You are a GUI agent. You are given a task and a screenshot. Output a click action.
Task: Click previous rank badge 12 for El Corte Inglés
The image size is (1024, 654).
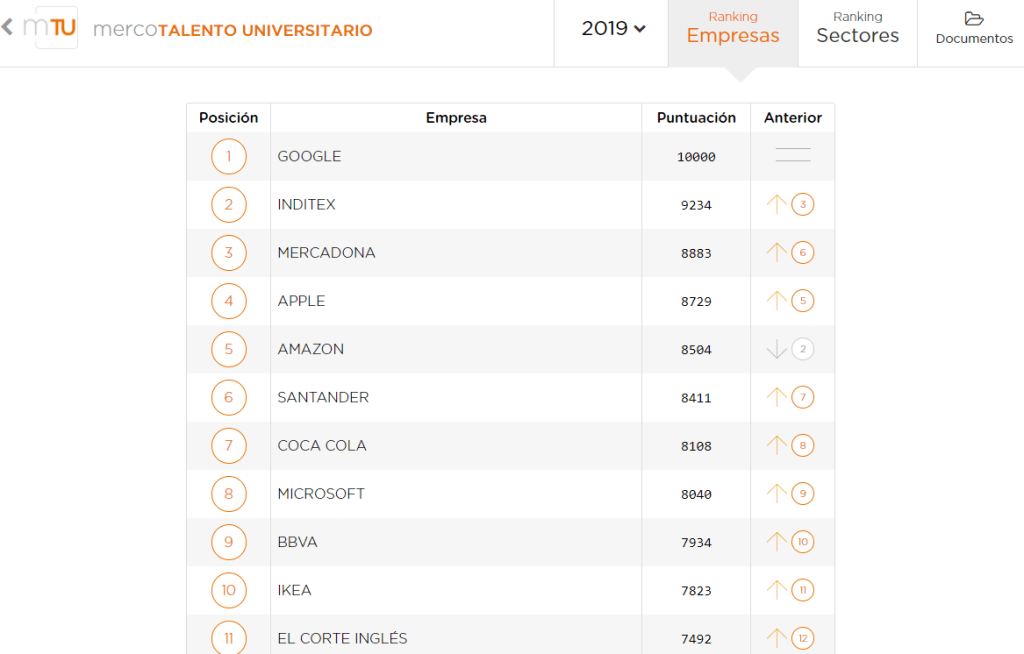pos(802,638)
